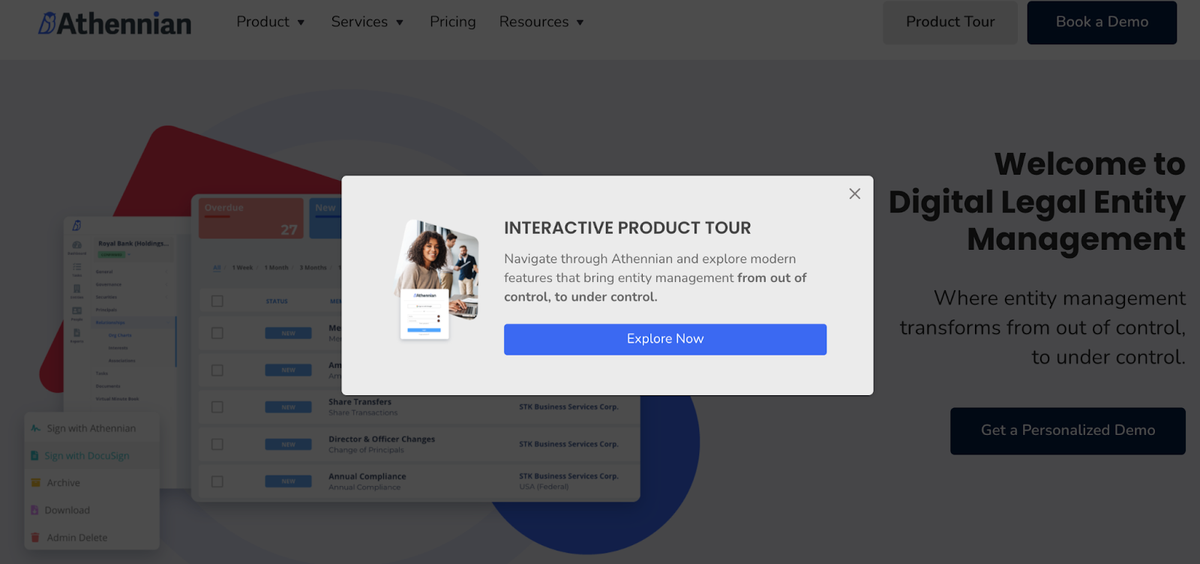The height and width of the screenshot is (564, 1200).
Task: Click the STATUS column header
Action: coord(277,301)
